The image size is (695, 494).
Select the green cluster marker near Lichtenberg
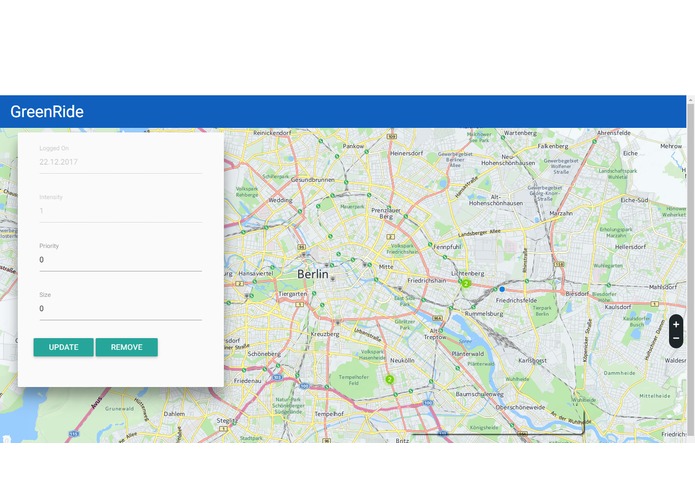465,284
